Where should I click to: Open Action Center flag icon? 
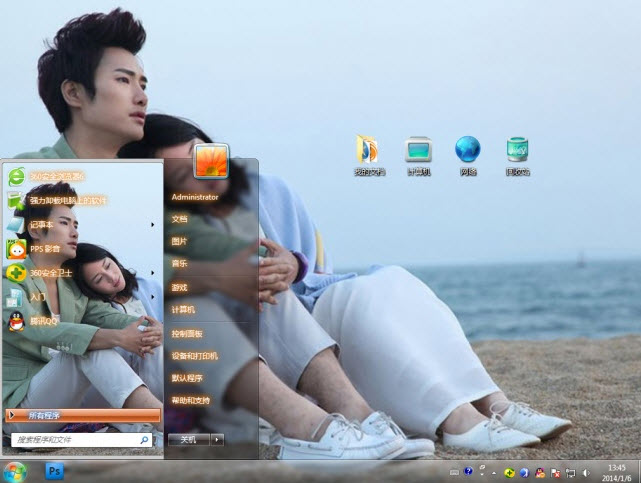coord(555,473)
